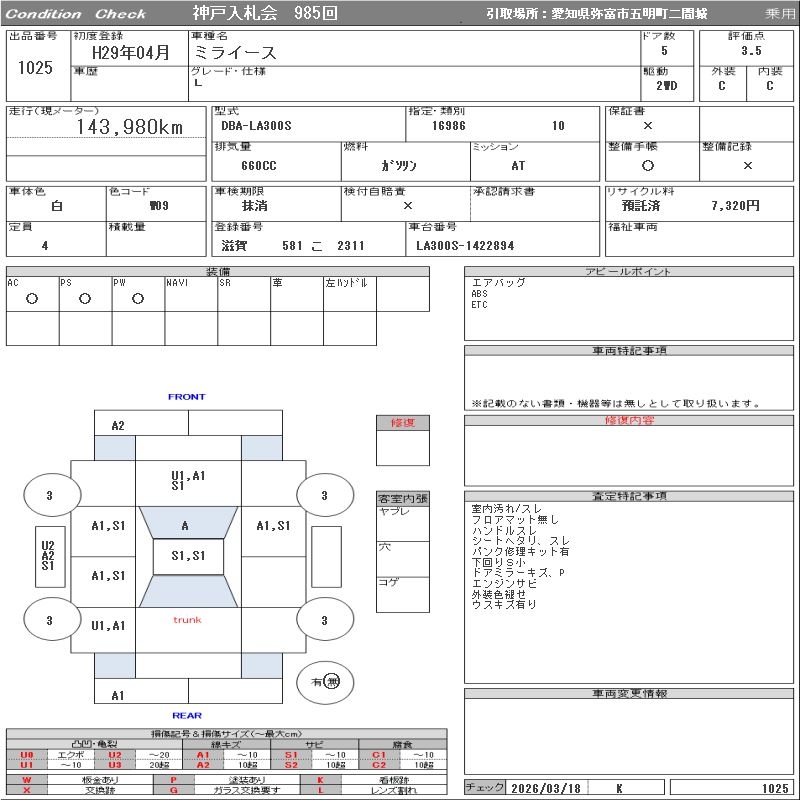Open the アピールポイント section header

click(x=629, y=272)
